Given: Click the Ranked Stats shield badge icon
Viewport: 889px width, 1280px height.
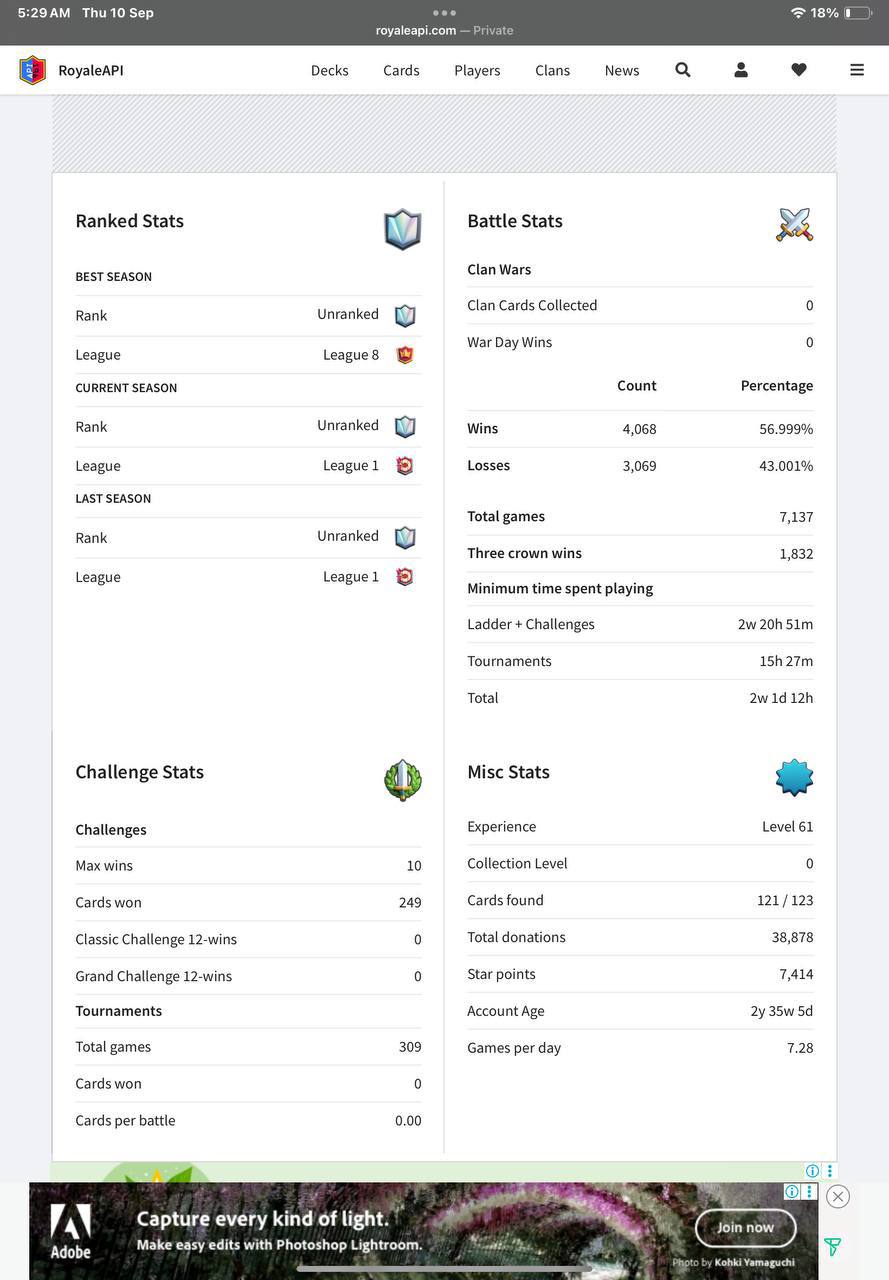Looking at the screenshot, I should (x=403, y=229).
